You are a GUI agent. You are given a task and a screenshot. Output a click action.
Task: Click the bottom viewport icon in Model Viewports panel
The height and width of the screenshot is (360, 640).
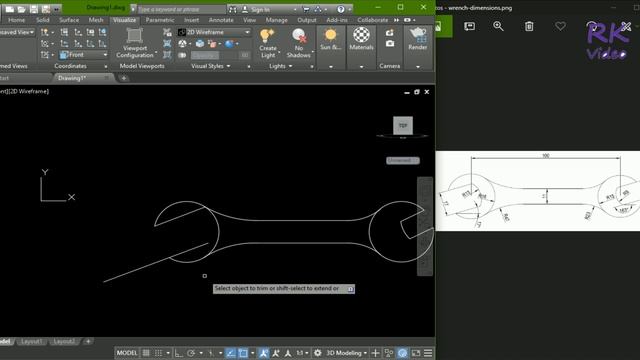pyautogui.click(x=167, y=55)
